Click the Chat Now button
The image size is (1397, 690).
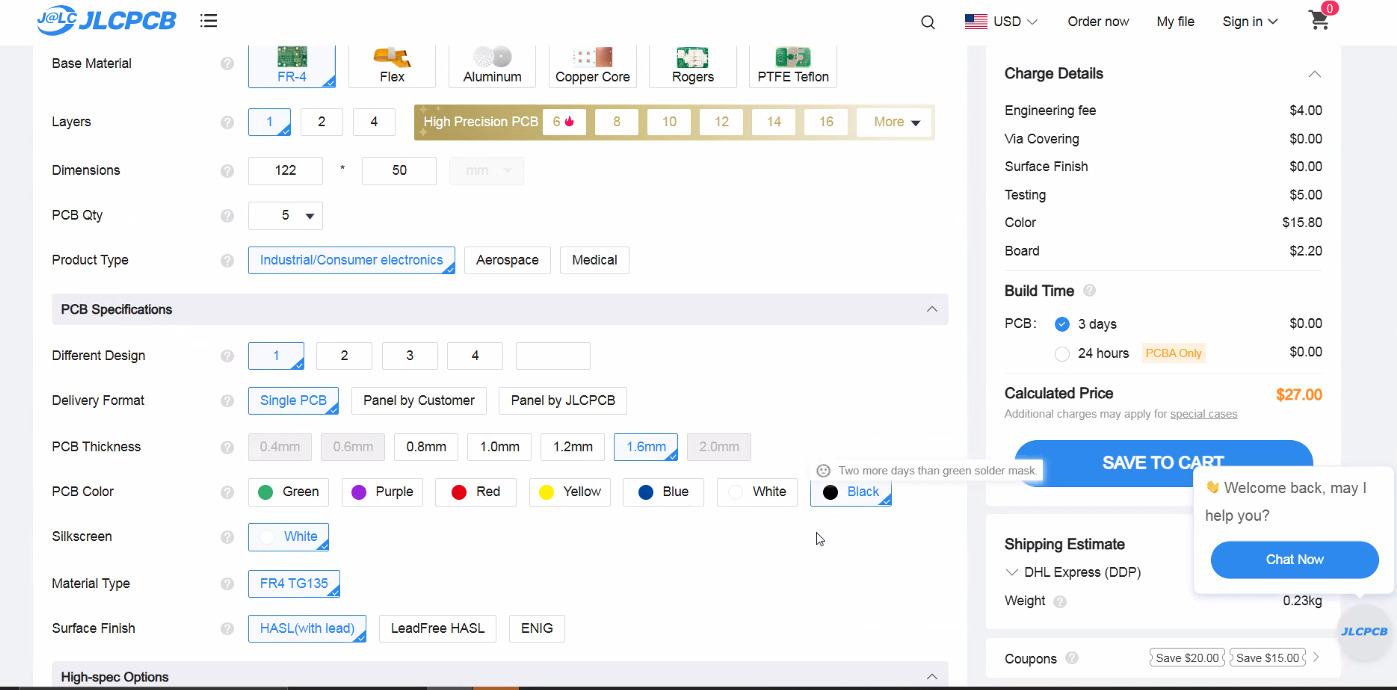tap(1294, 560)
